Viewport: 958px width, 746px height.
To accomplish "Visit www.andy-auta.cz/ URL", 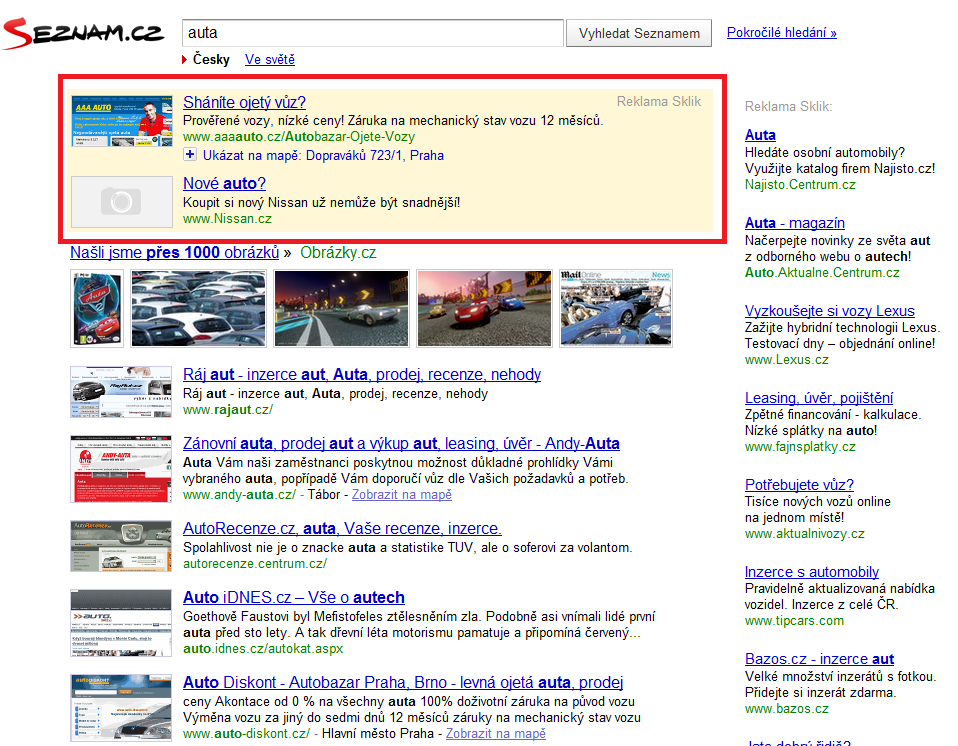I will pyautogui.click(x=240, y=495).
